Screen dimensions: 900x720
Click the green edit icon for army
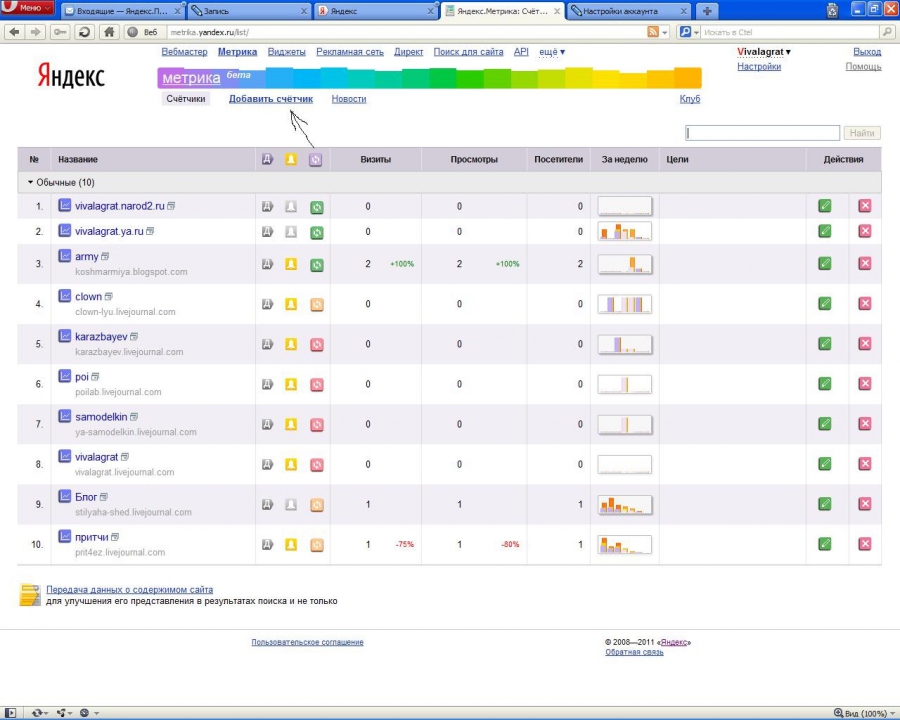825,264
